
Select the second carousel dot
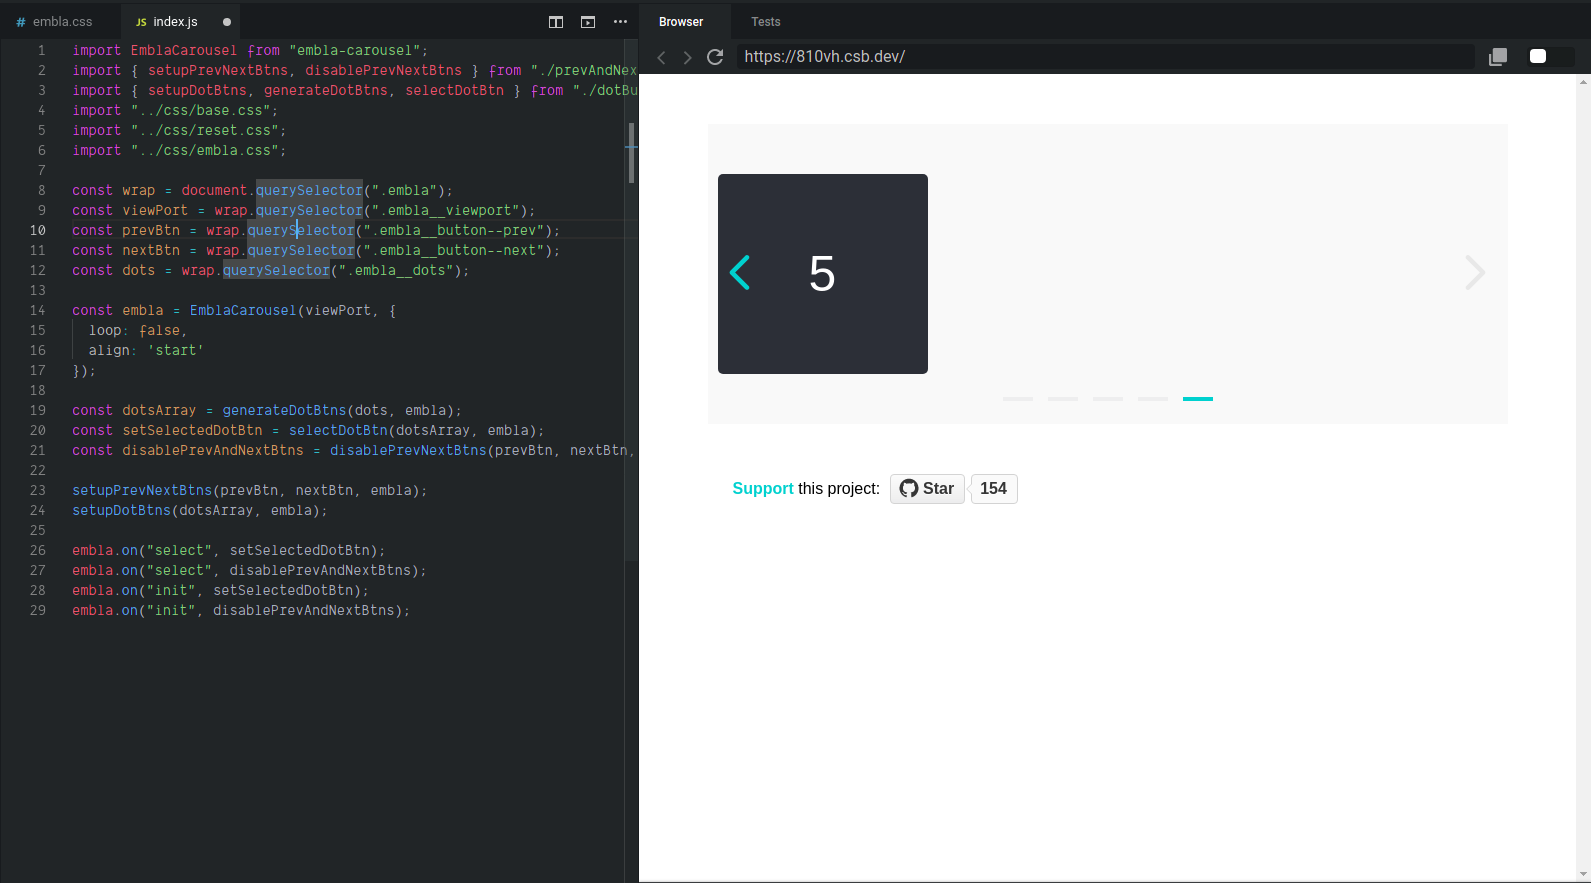(x=1063, y=399)
